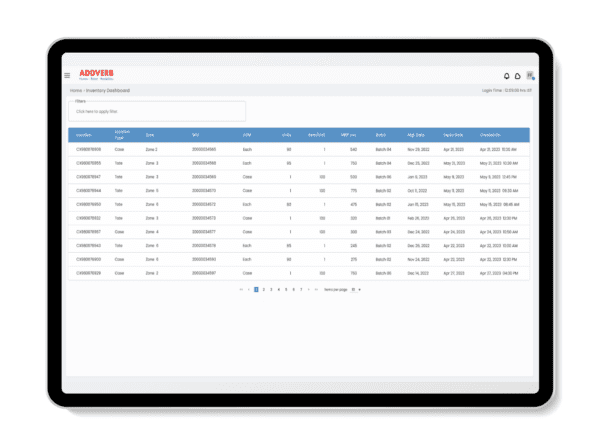
Task: Sort by the Zone column header
Action: pyautogui.click(x=150, y=134)
